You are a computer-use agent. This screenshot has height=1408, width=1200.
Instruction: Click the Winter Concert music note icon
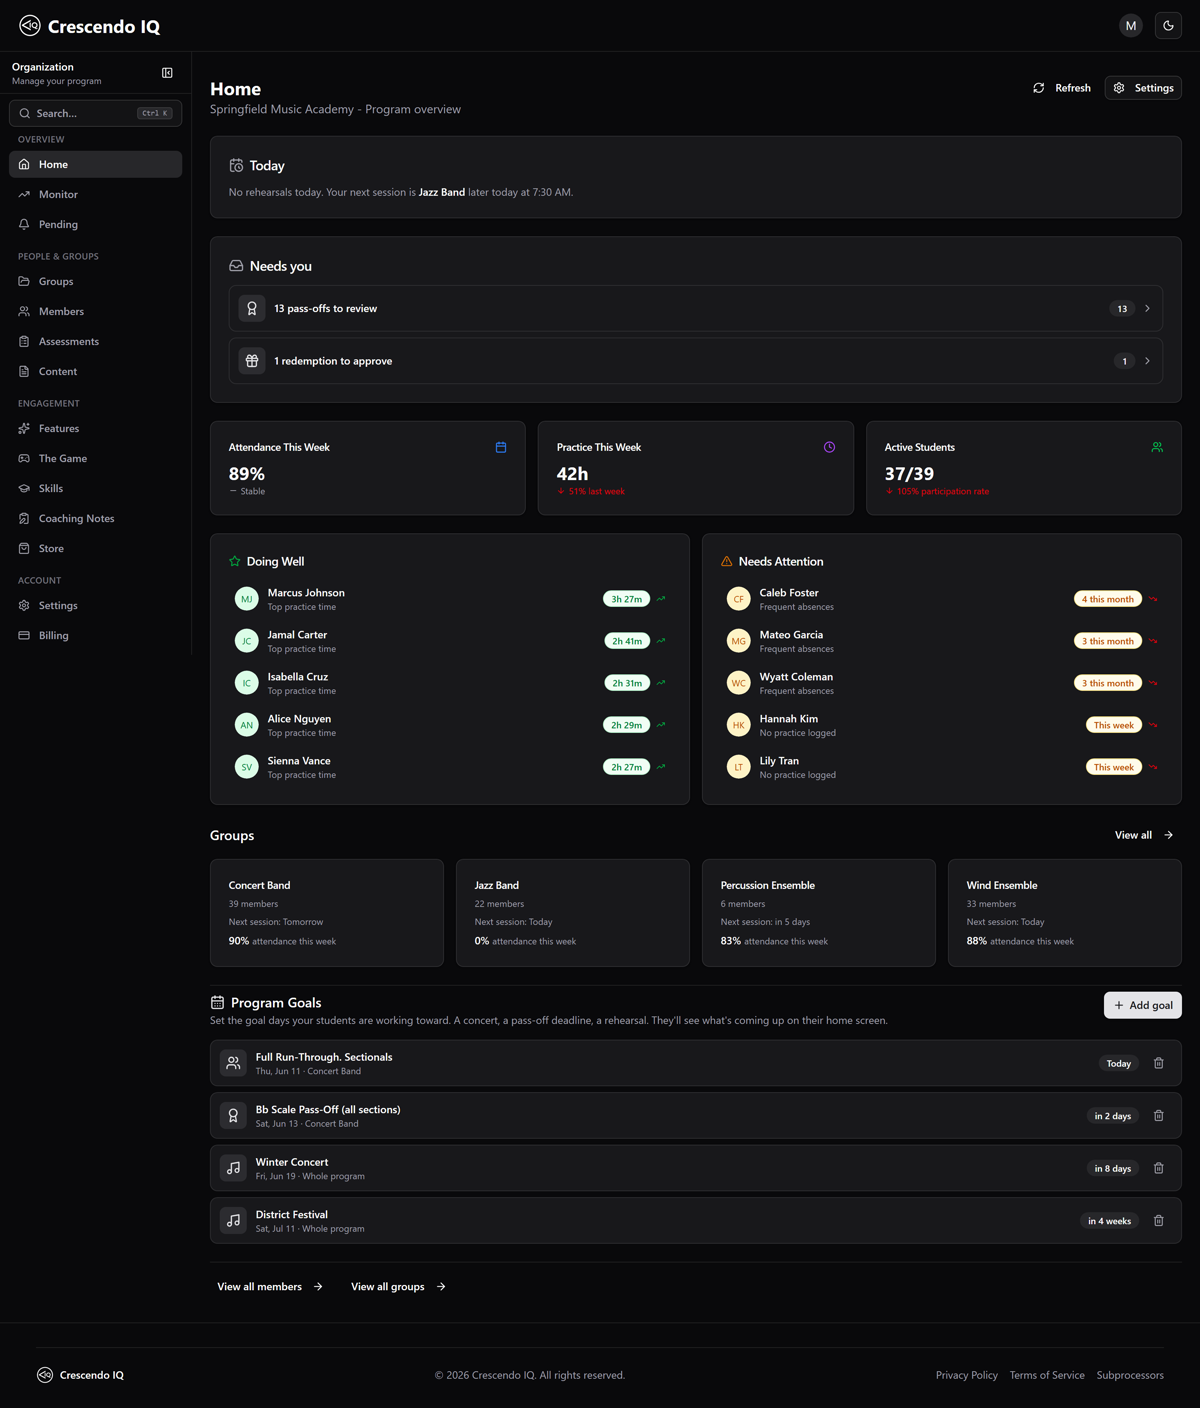pos(233,1168)
